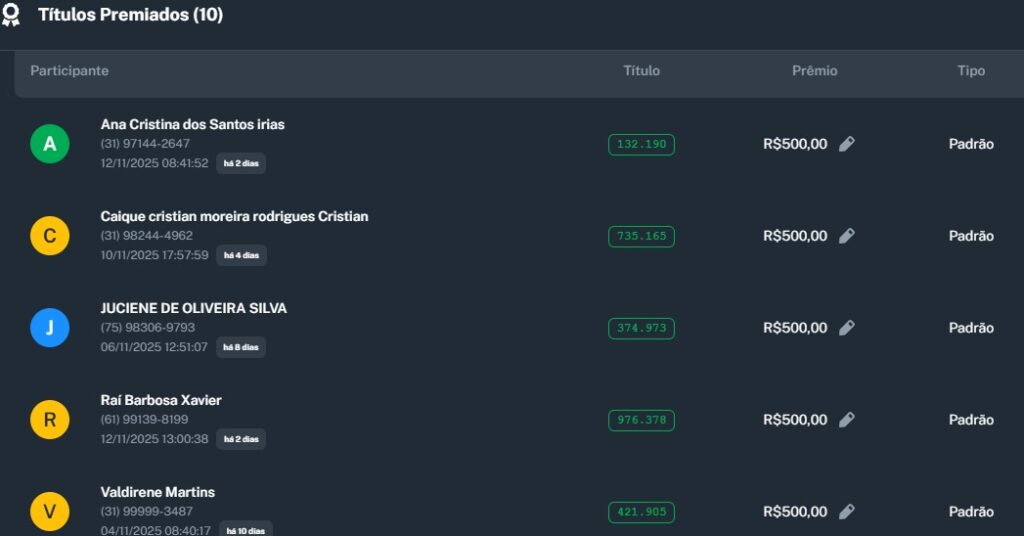Viewport: 1024px width, 536px height.
Task: Click the blue J avatar
Action: point(50,328)
